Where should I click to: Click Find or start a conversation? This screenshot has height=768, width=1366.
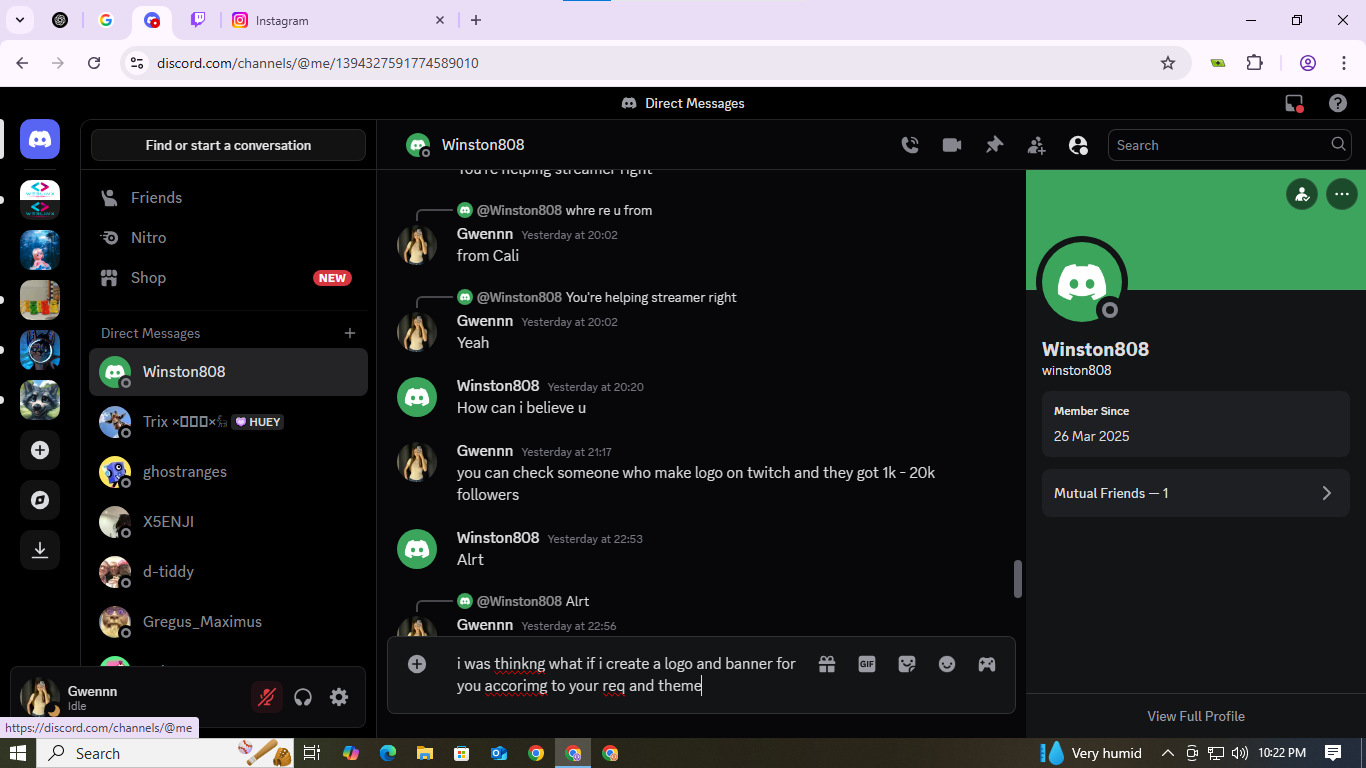pyautogui.click(x=228, y=145)
